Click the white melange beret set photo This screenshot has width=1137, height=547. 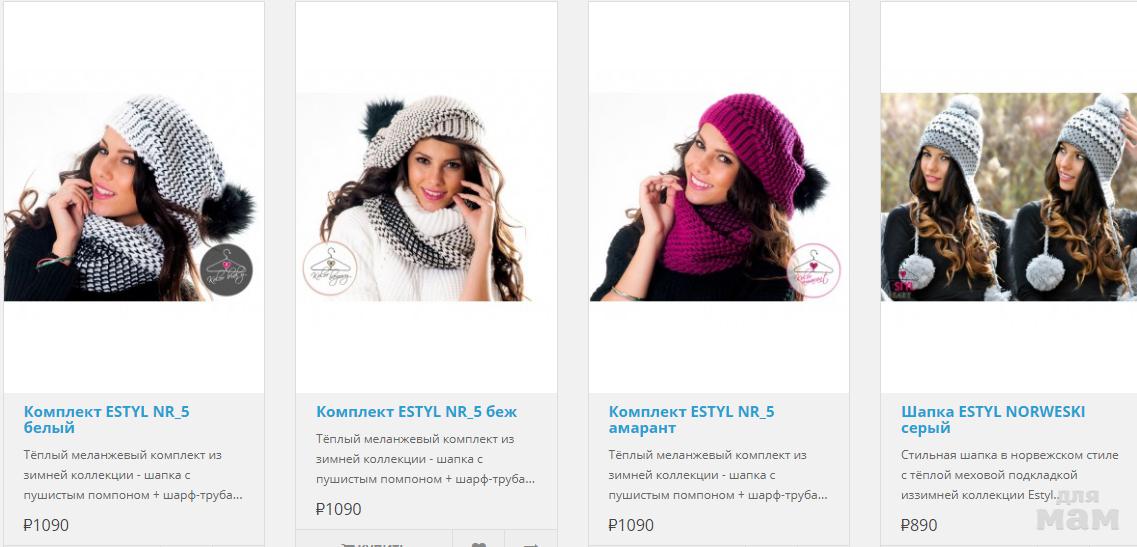[133, 197]
